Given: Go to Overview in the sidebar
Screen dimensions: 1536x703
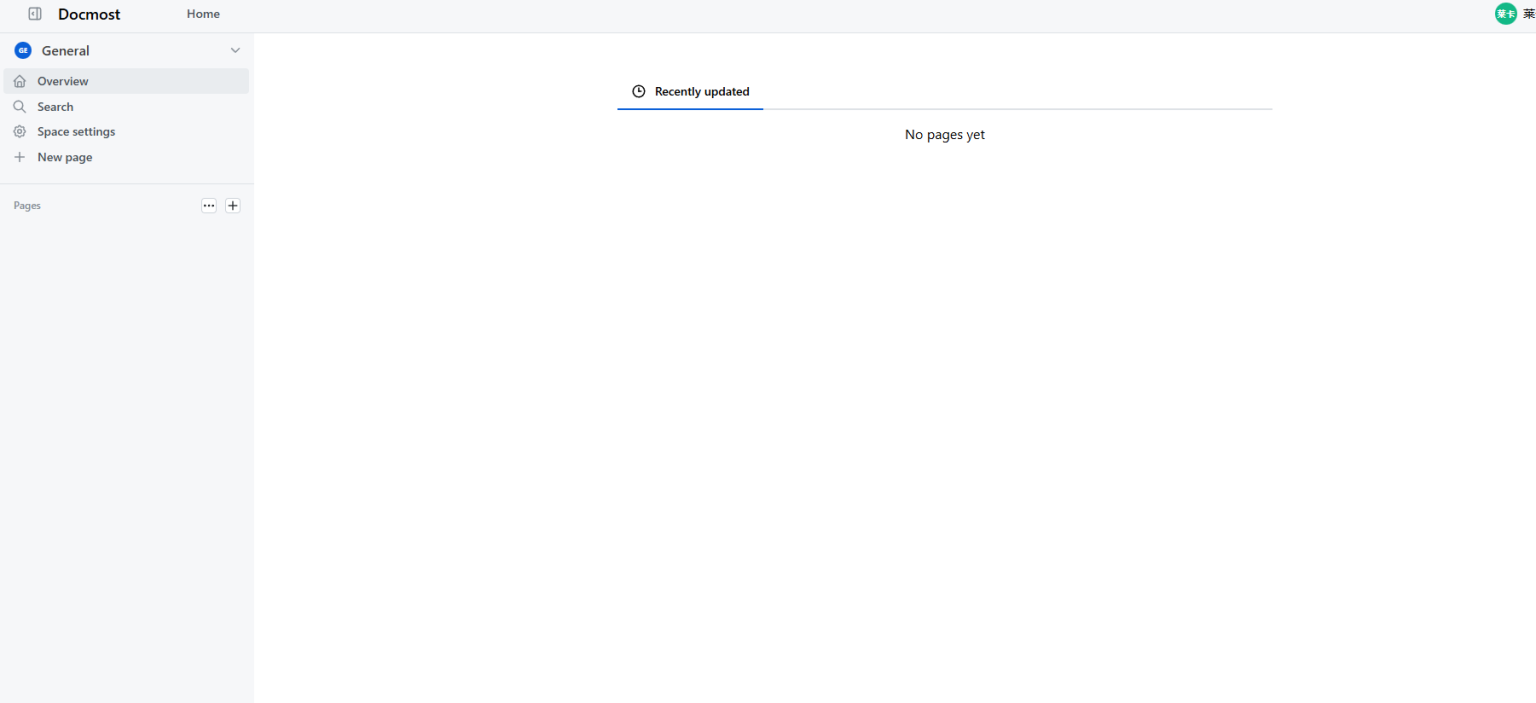Looking at the screenshot, I should (63, 81).
